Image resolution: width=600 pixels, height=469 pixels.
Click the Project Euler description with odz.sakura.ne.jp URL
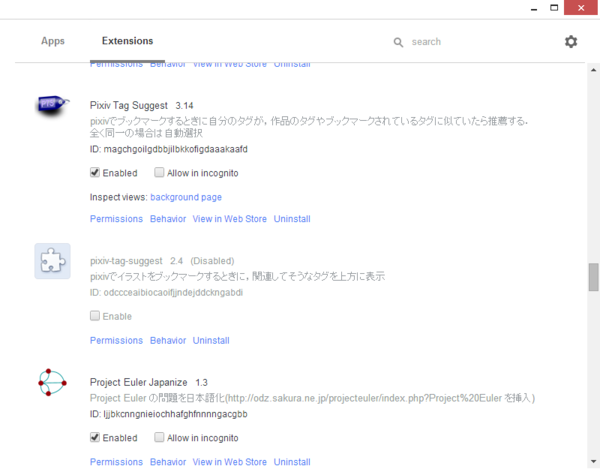[312, 398]
